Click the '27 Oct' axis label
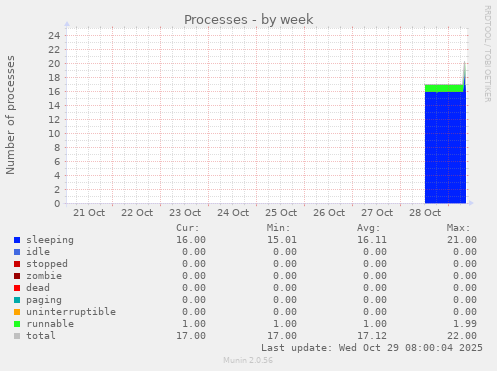The width and height of the screenshot is (497, 371). tap(377, 213)
